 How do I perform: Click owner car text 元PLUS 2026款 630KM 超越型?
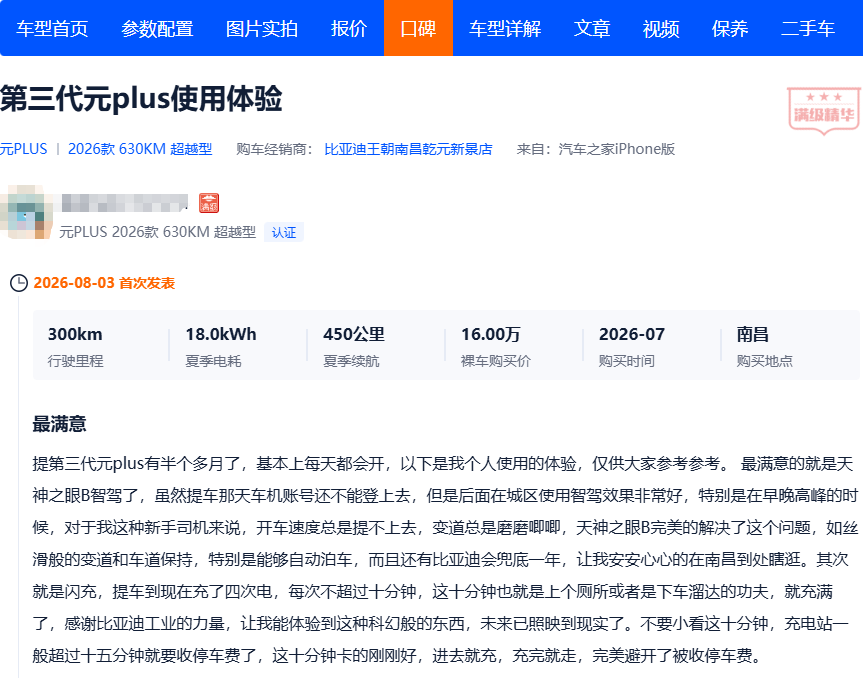[x=157, y=232]
